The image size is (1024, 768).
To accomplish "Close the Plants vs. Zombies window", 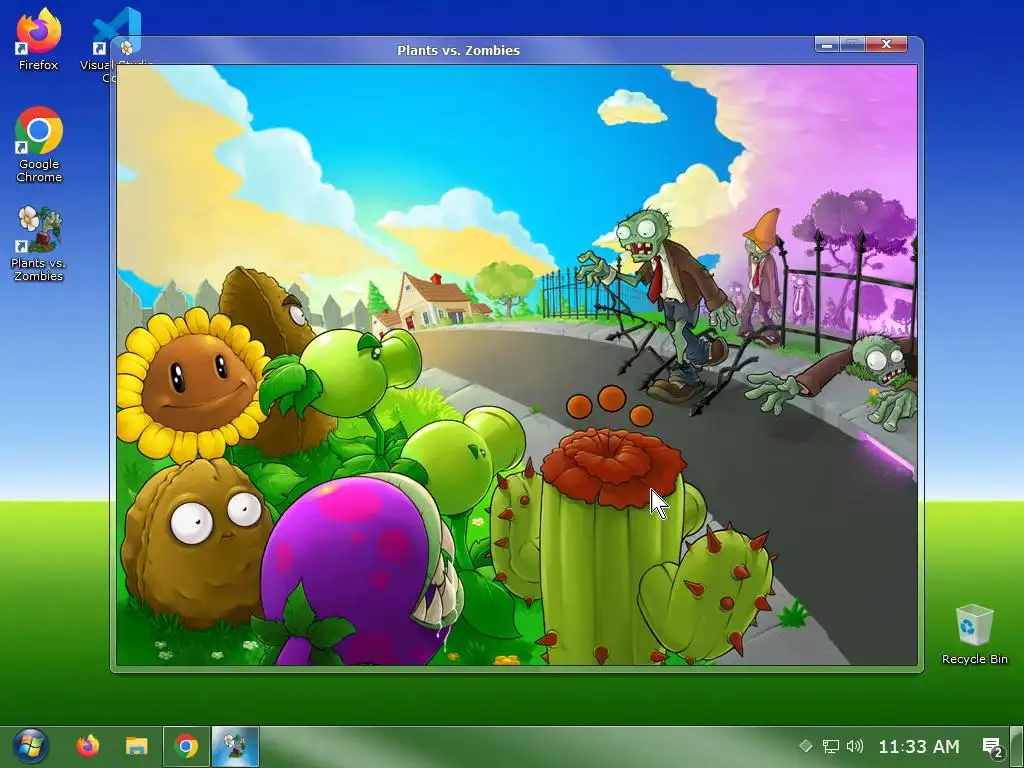I will tap(886, 44).
